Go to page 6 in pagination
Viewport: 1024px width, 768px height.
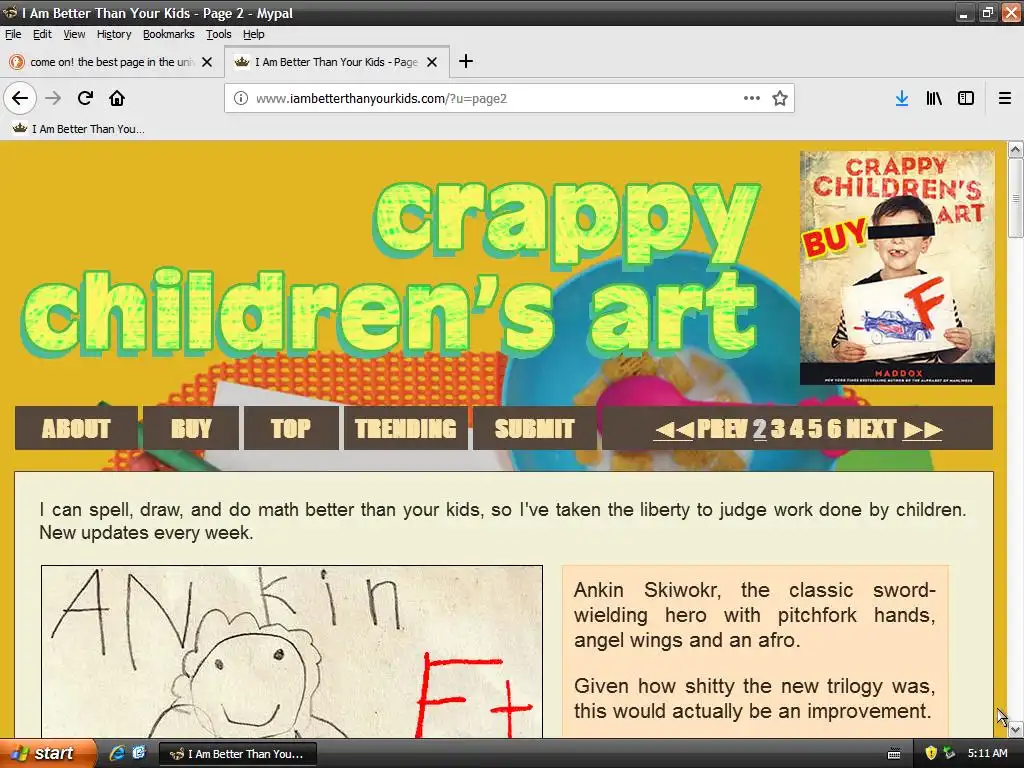834,429
